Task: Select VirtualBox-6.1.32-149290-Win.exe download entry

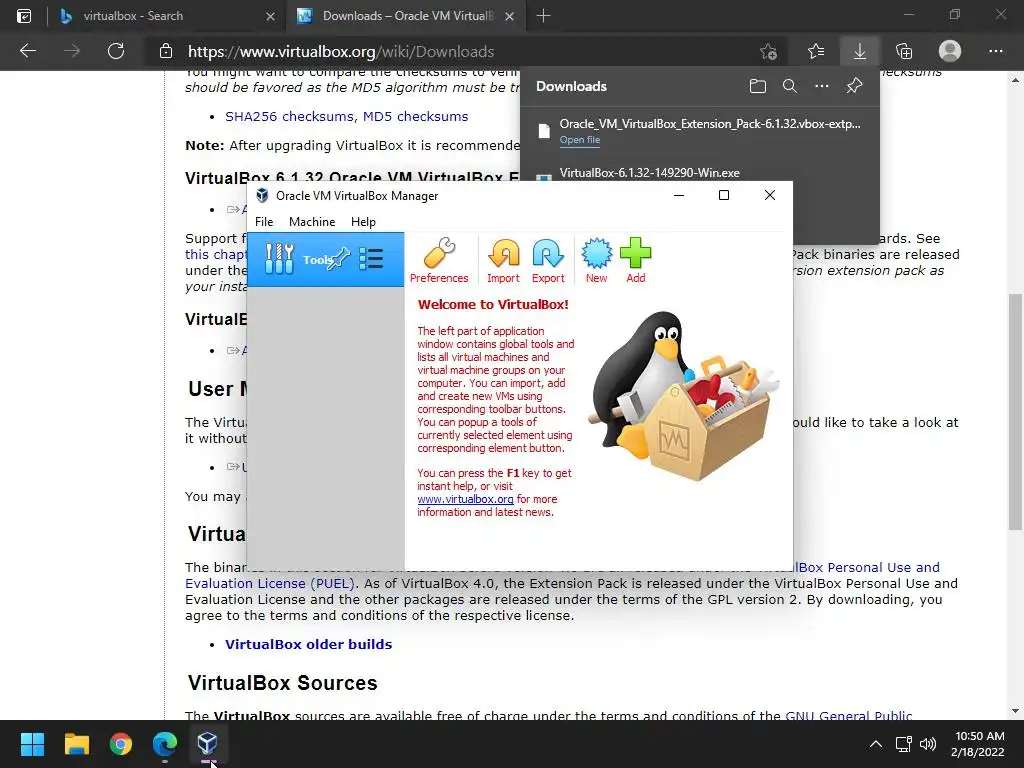Action: point(649,173)
